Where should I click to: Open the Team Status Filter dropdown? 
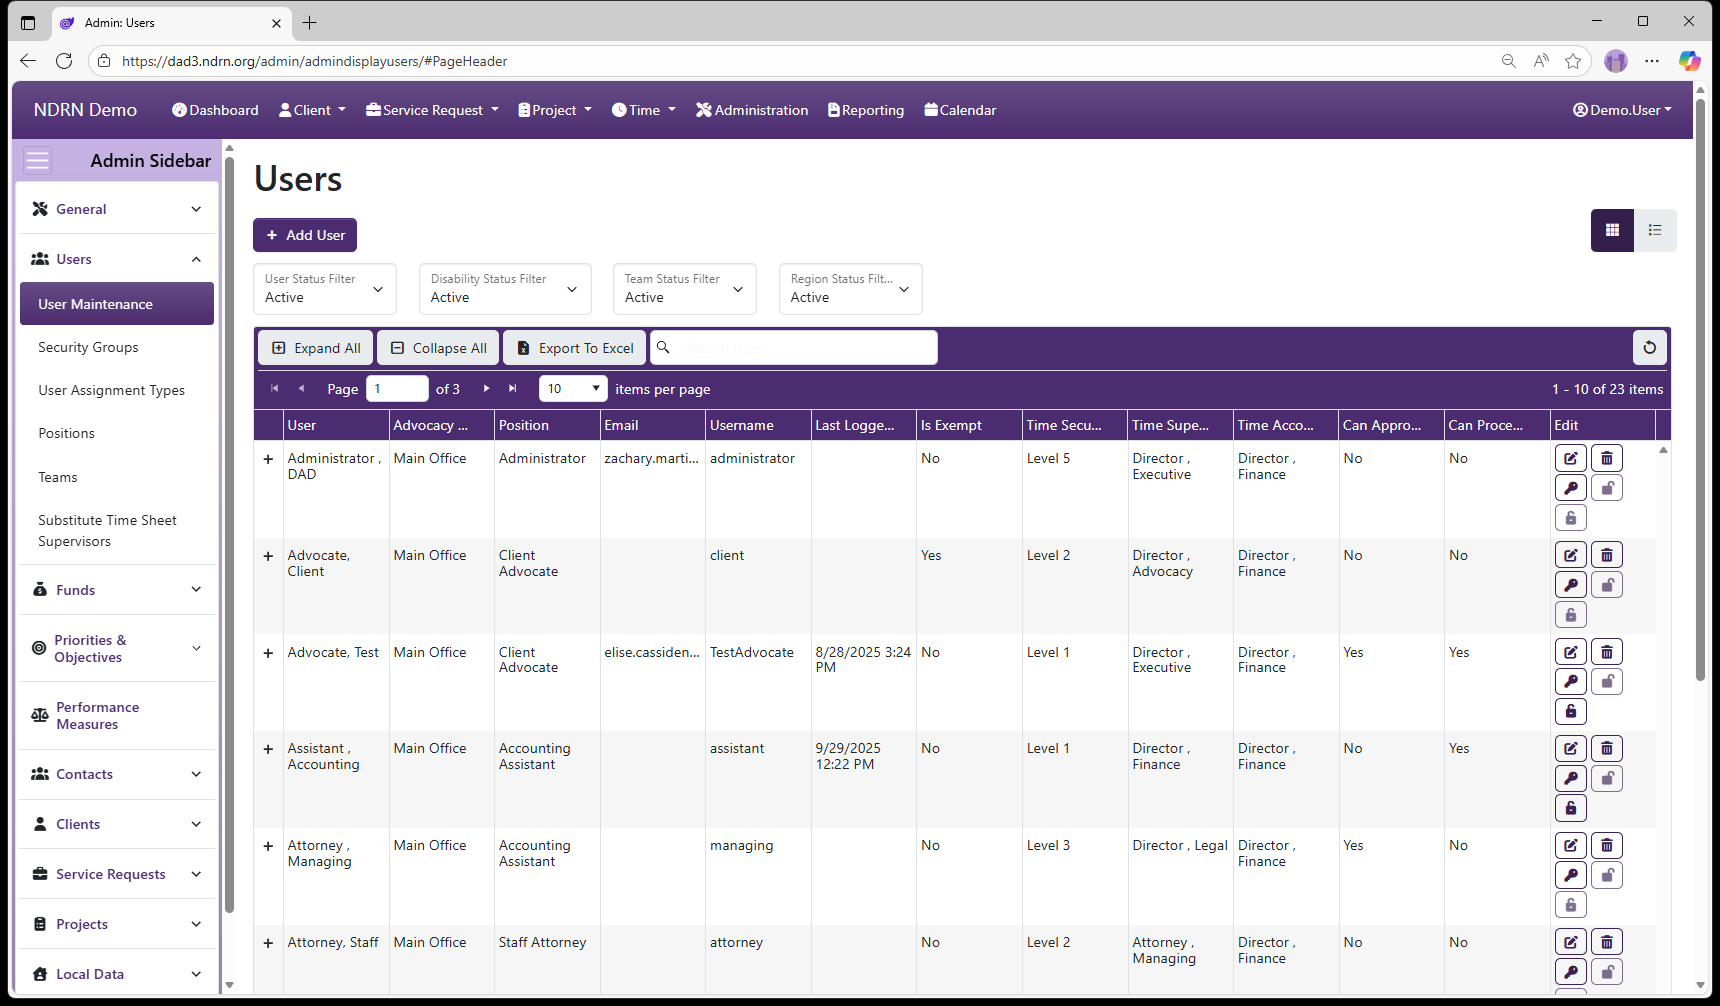pos(685,289)
